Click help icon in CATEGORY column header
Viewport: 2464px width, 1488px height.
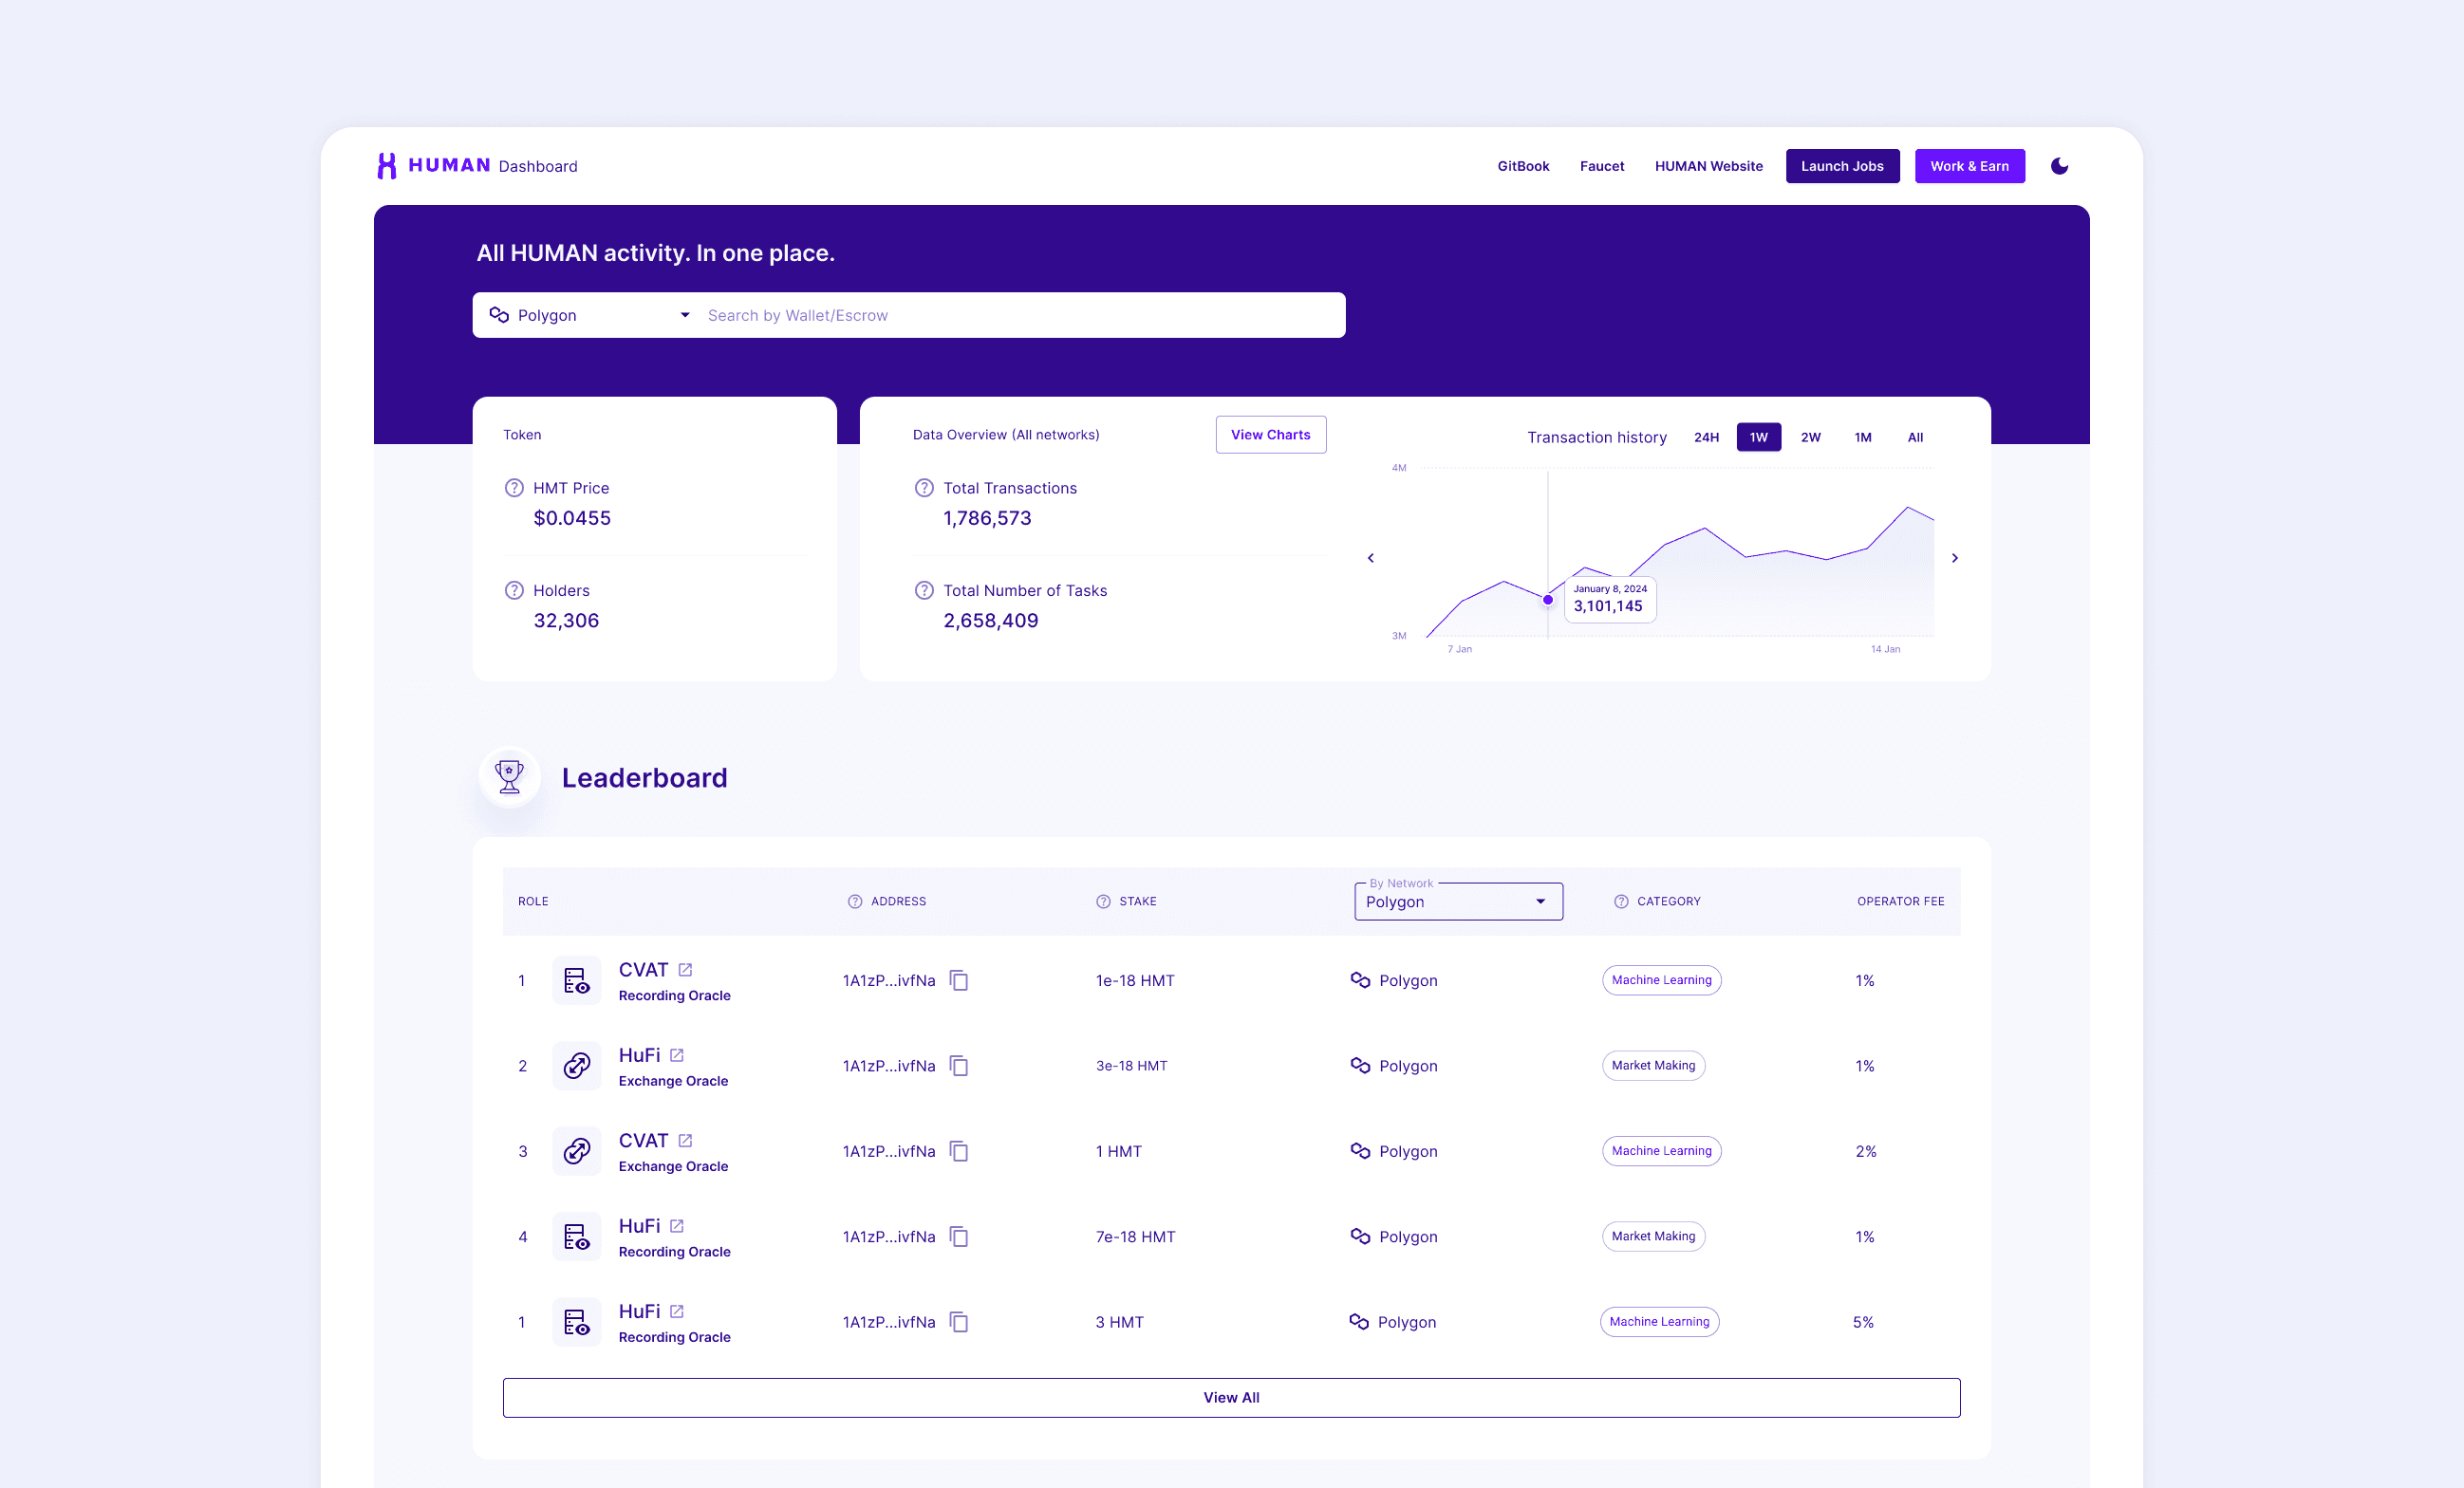coord(1621,901)
